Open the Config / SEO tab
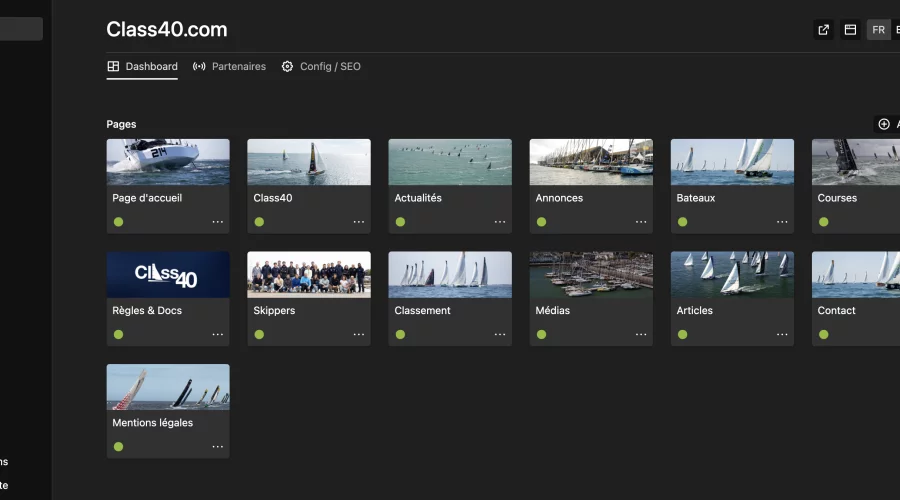900x500 pixels. coord(321,67)
